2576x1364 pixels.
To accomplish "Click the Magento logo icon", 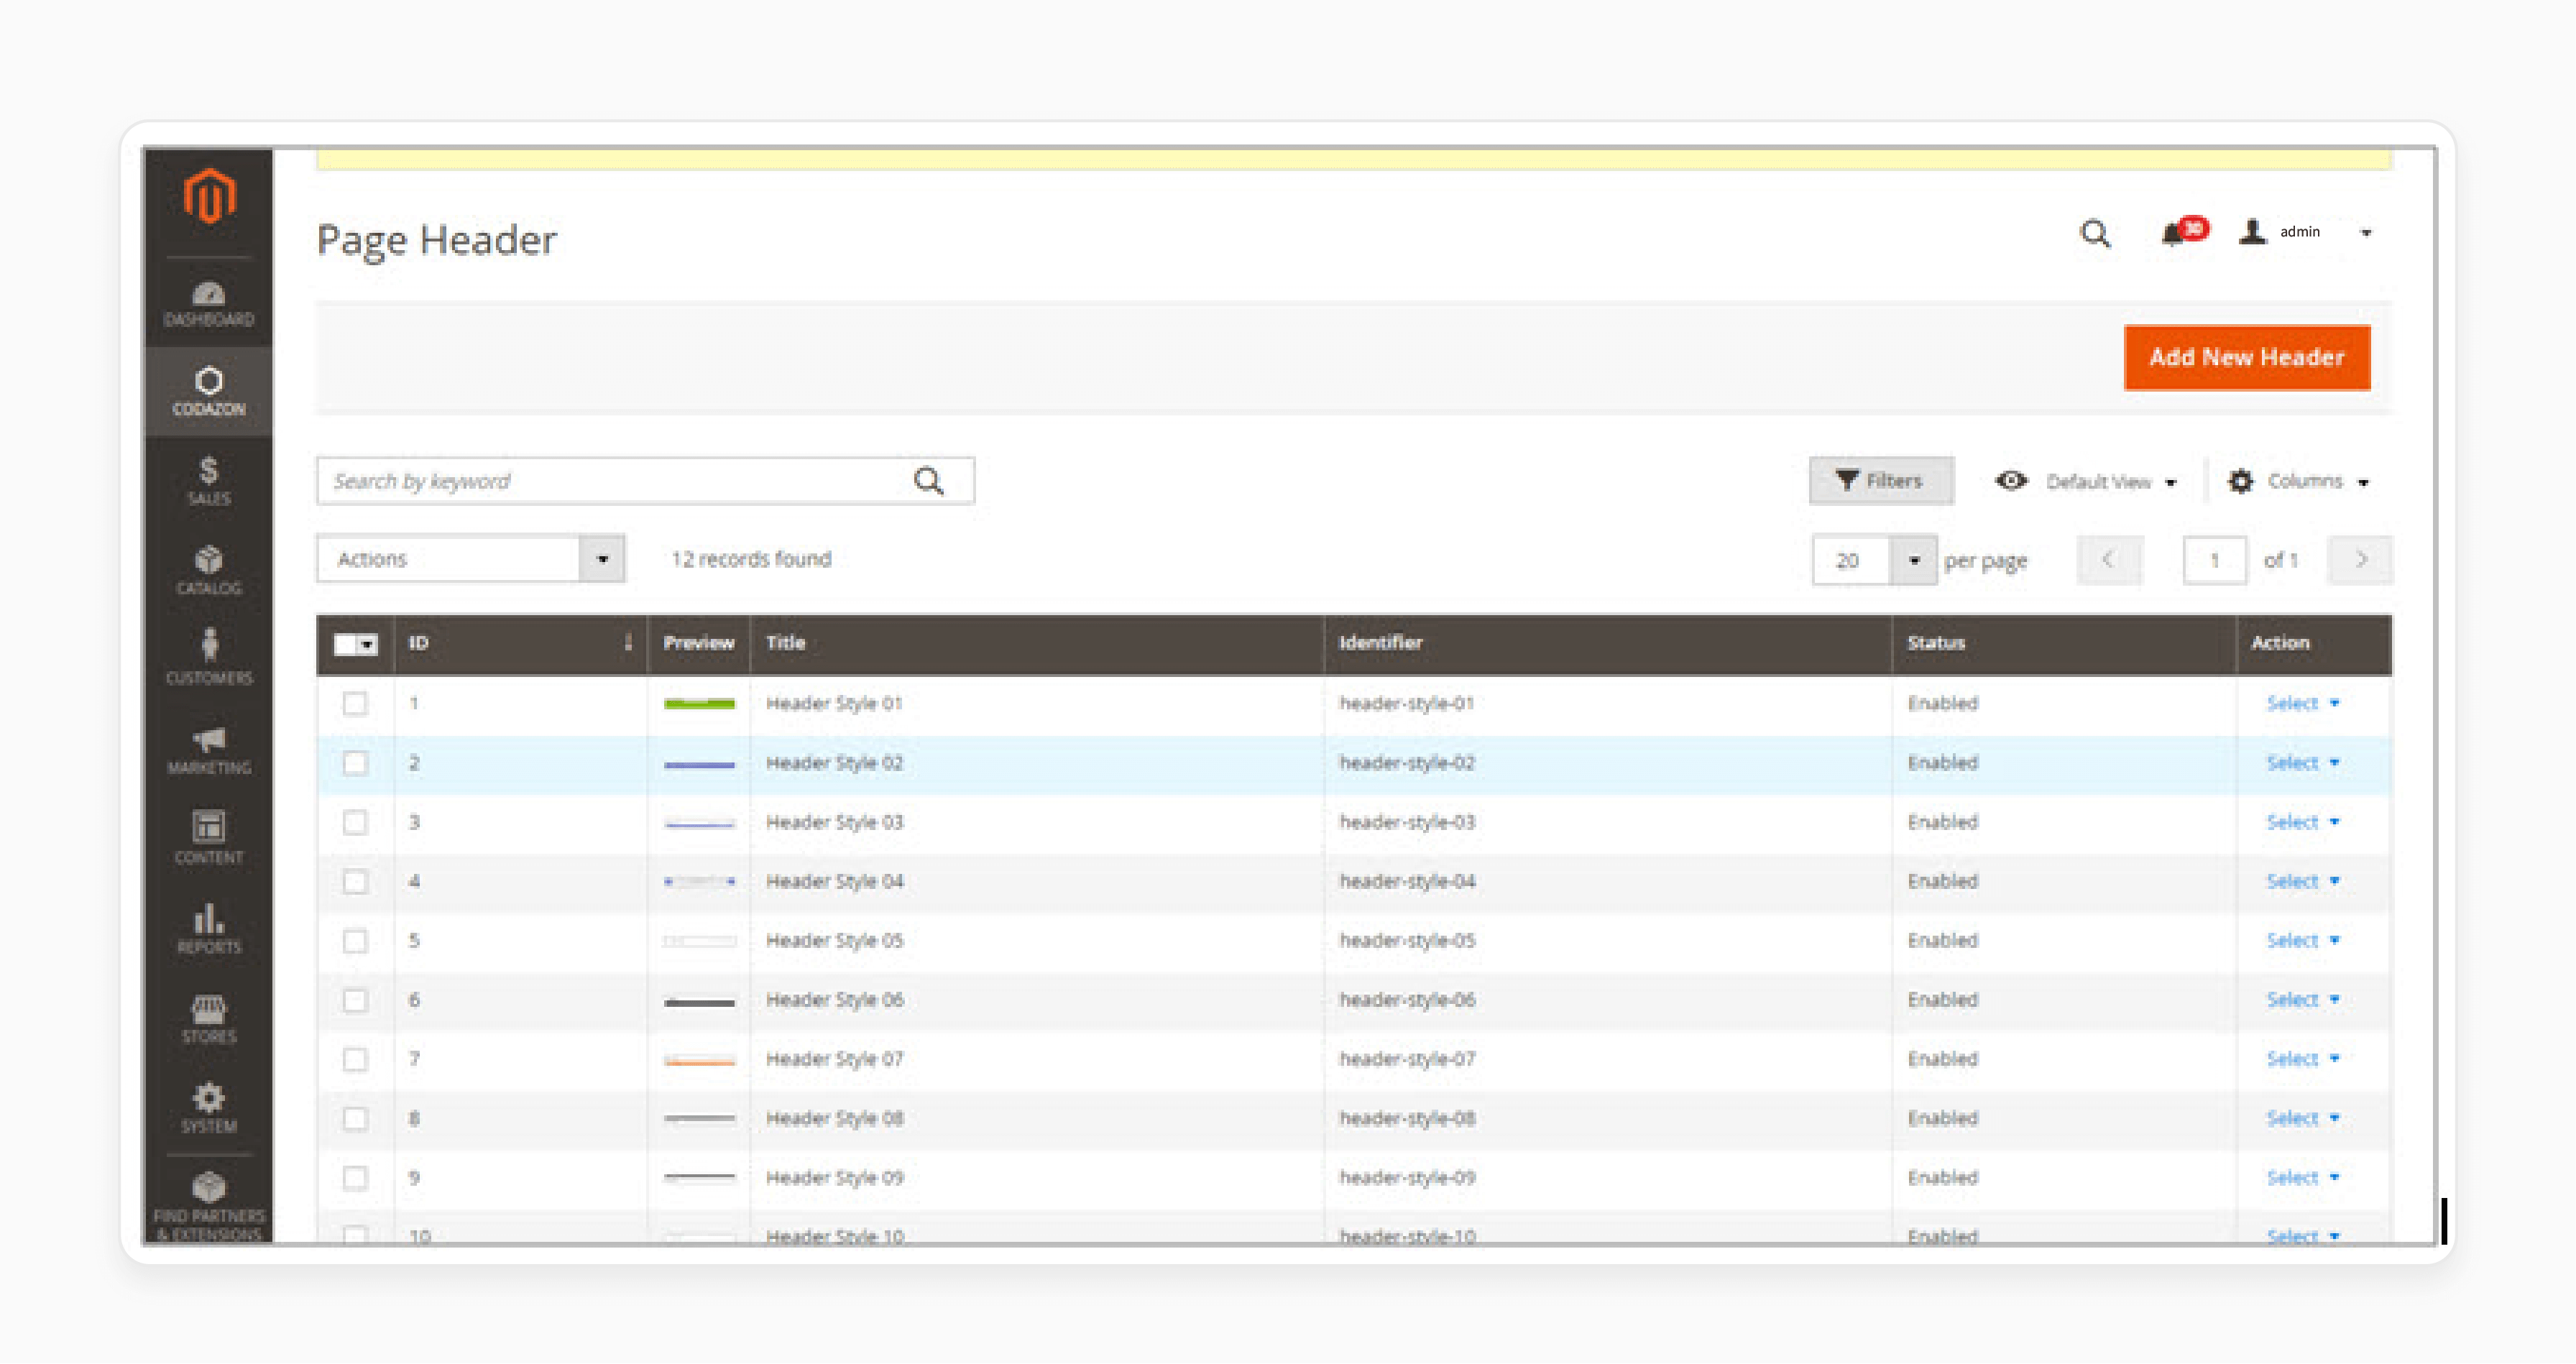I will [209, 195].
